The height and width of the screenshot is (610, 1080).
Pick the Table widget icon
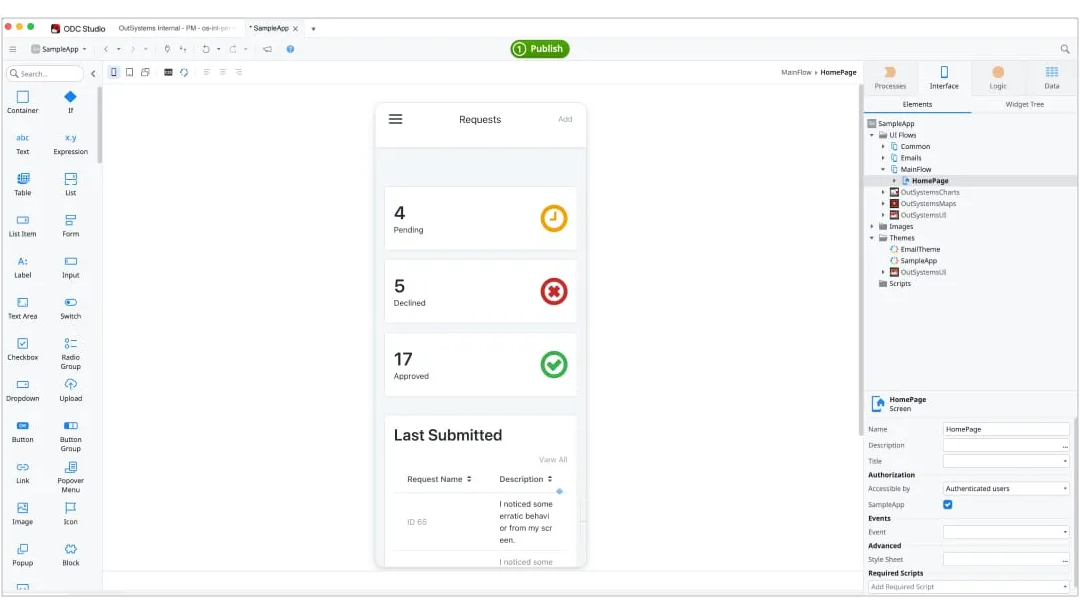click(22, 179)
